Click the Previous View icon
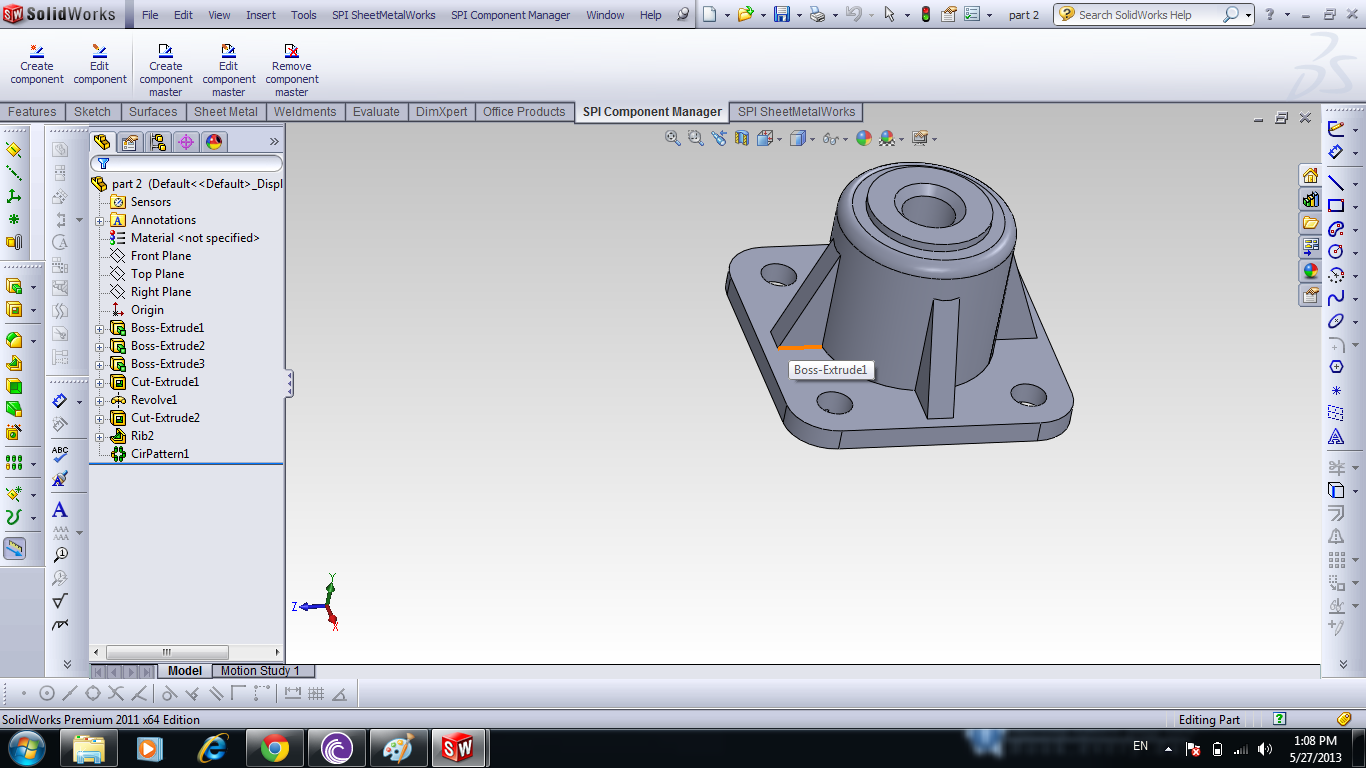The width and height of the screenshot is (1366, 768). [719, 139]
